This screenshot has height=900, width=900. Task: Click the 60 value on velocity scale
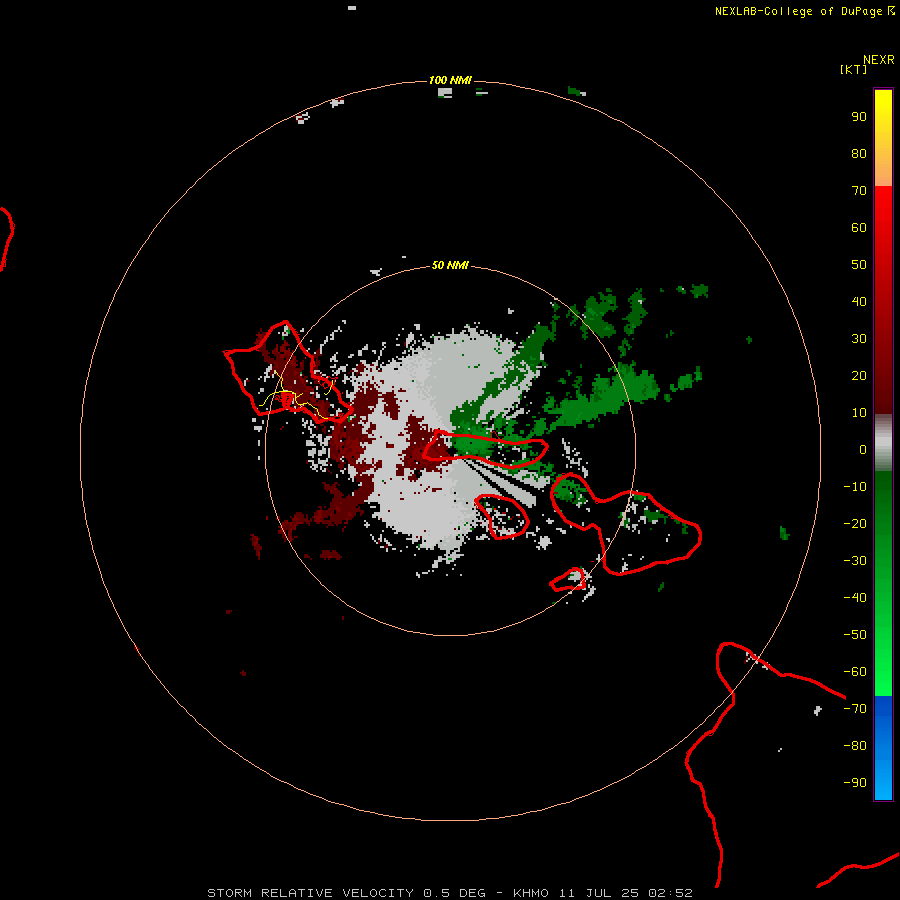click(859, 227)
